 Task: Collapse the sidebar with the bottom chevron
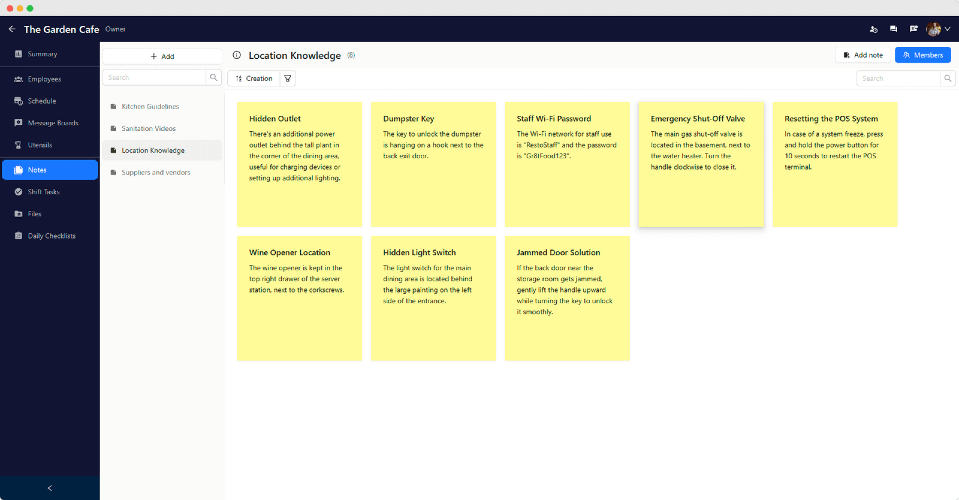[x=50, y=488]
